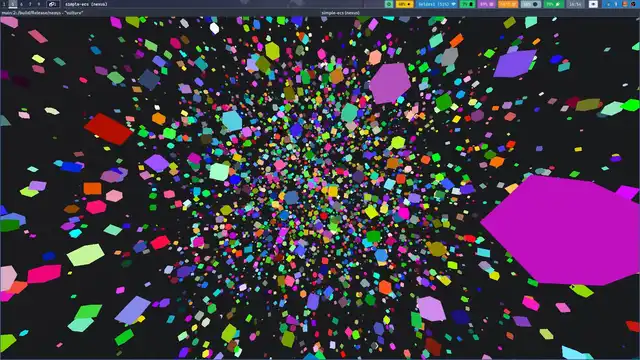
Task: Click the grey status block with circle icon
Action: [x=531, y=4]
